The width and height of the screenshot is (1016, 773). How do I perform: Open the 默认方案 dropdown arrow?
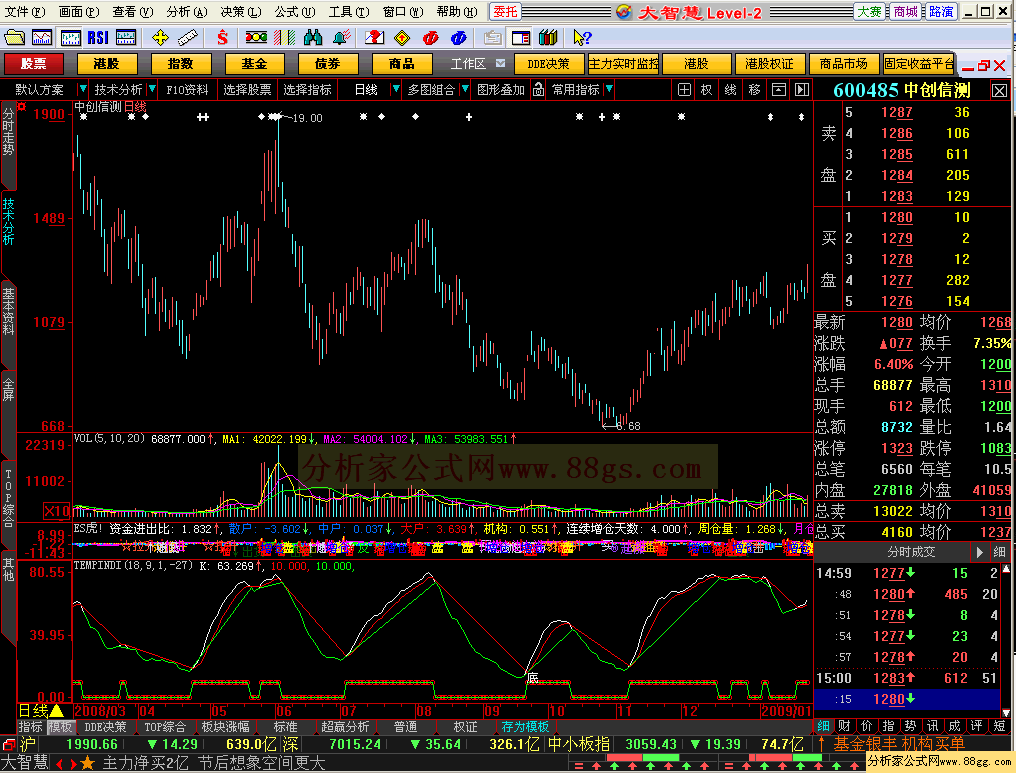click(x=82, y=89)
